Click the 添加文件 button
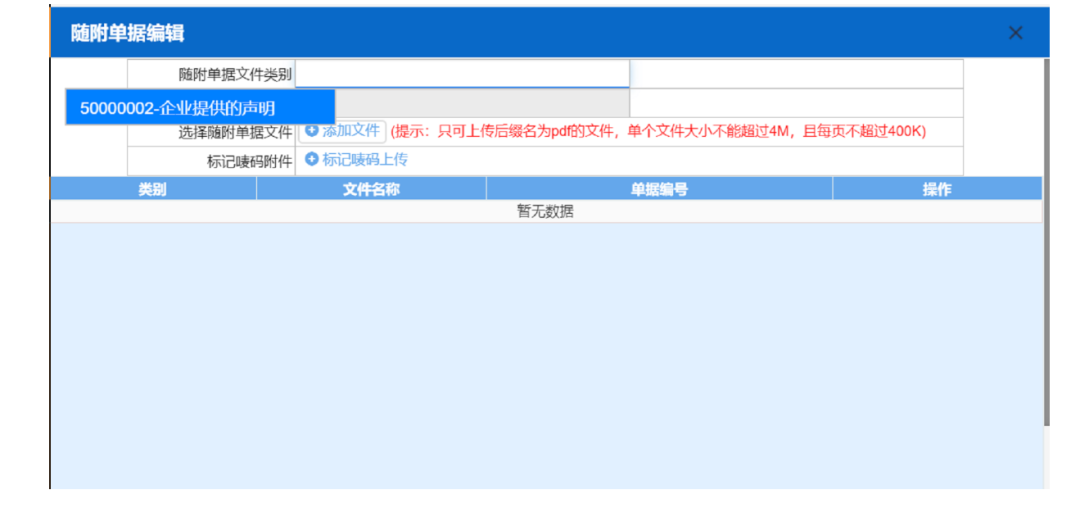 pyautogui.click(x=342, y=131)
